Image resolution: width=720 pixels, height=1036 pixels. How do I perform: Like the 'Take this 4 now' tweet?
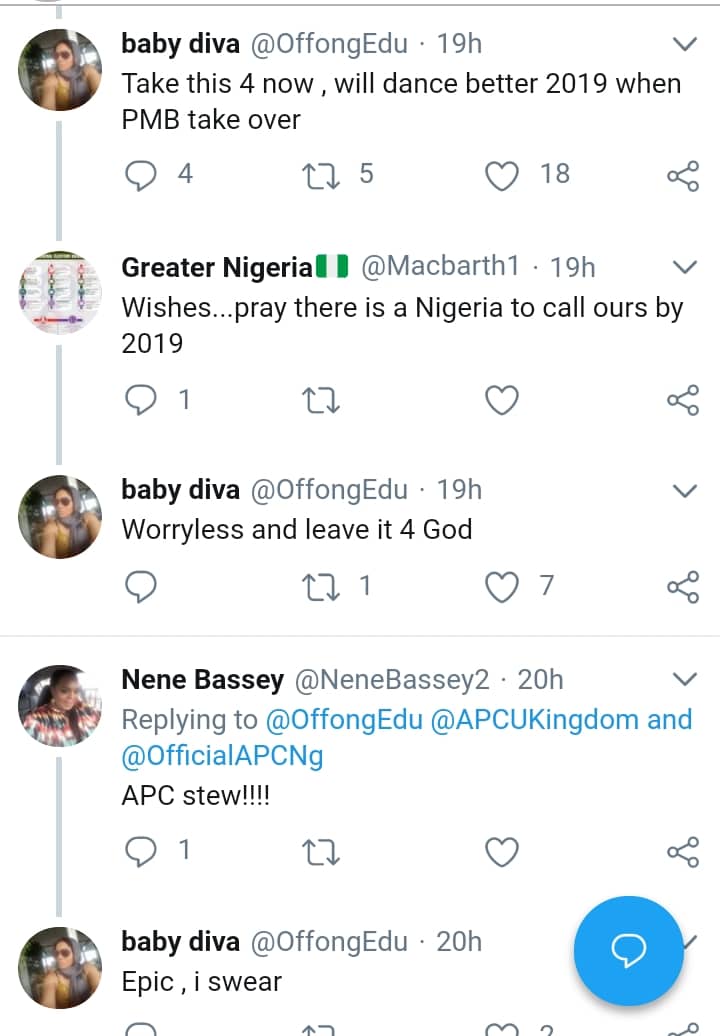click(x=502, y=176)
